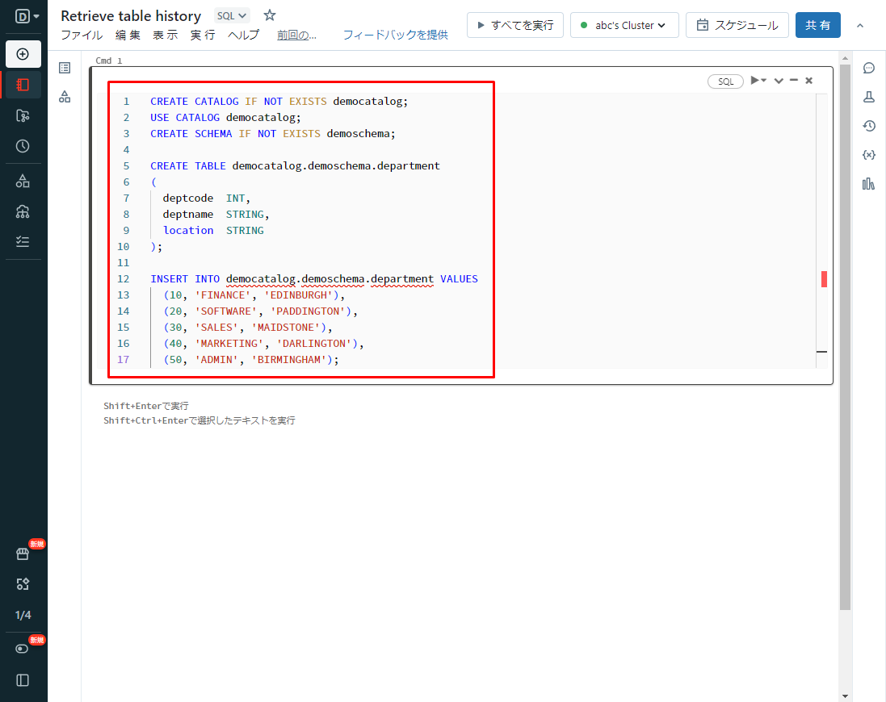Star the notebook as favorite
This screenshot has width=886, height=702.
[x=269, y=16]
